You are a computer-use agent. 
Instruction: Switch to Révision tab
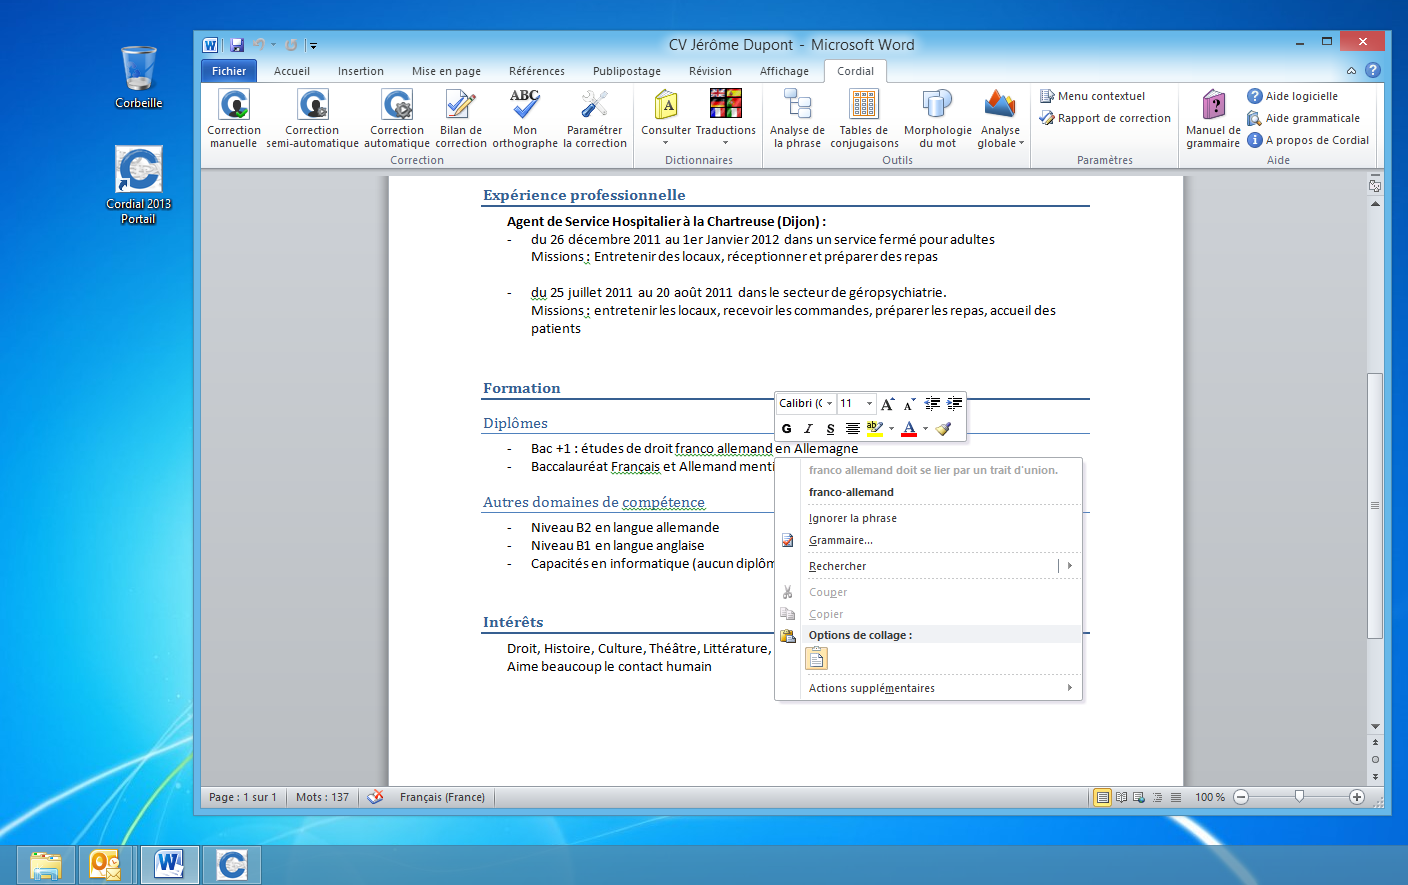coord(710,71)
